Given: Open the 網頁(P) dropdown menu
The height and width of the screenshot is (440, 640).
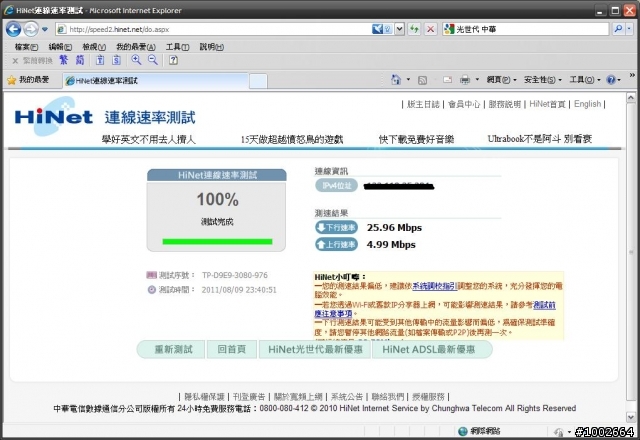Looking at the screenshot, I should 501,80.
